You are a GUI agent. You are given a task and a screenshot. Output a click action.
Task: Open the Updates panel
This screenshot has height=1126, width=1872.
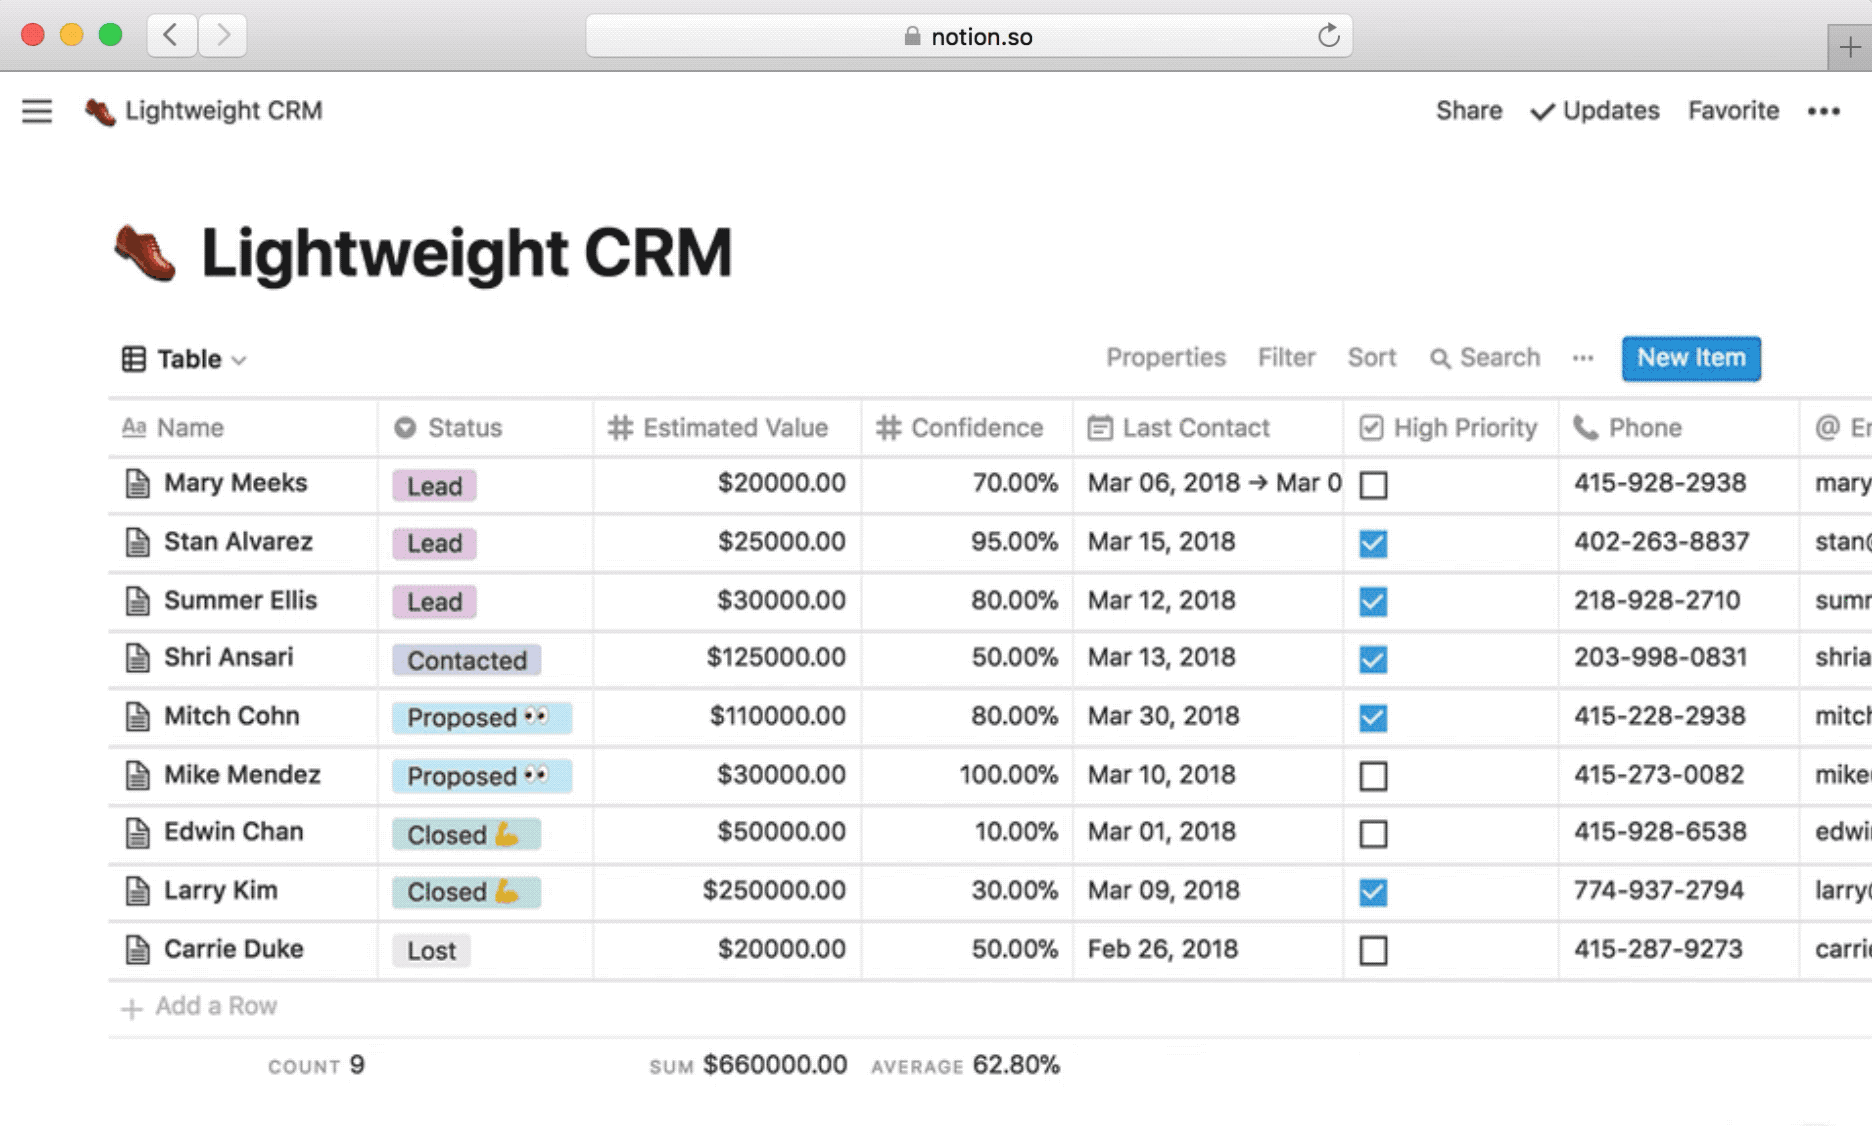click(x=1595, y=111)
